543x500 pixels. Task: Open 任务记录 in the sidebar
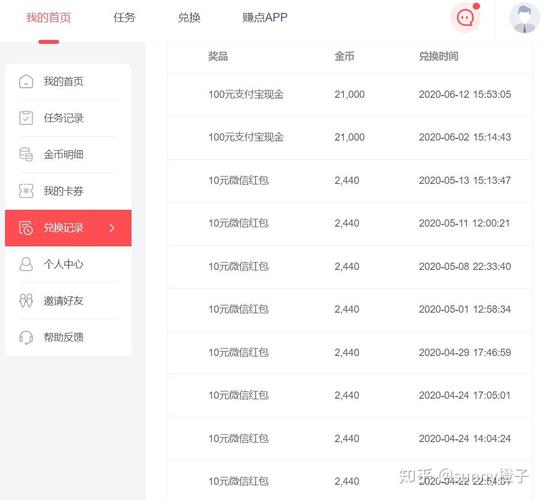point(68,118)
